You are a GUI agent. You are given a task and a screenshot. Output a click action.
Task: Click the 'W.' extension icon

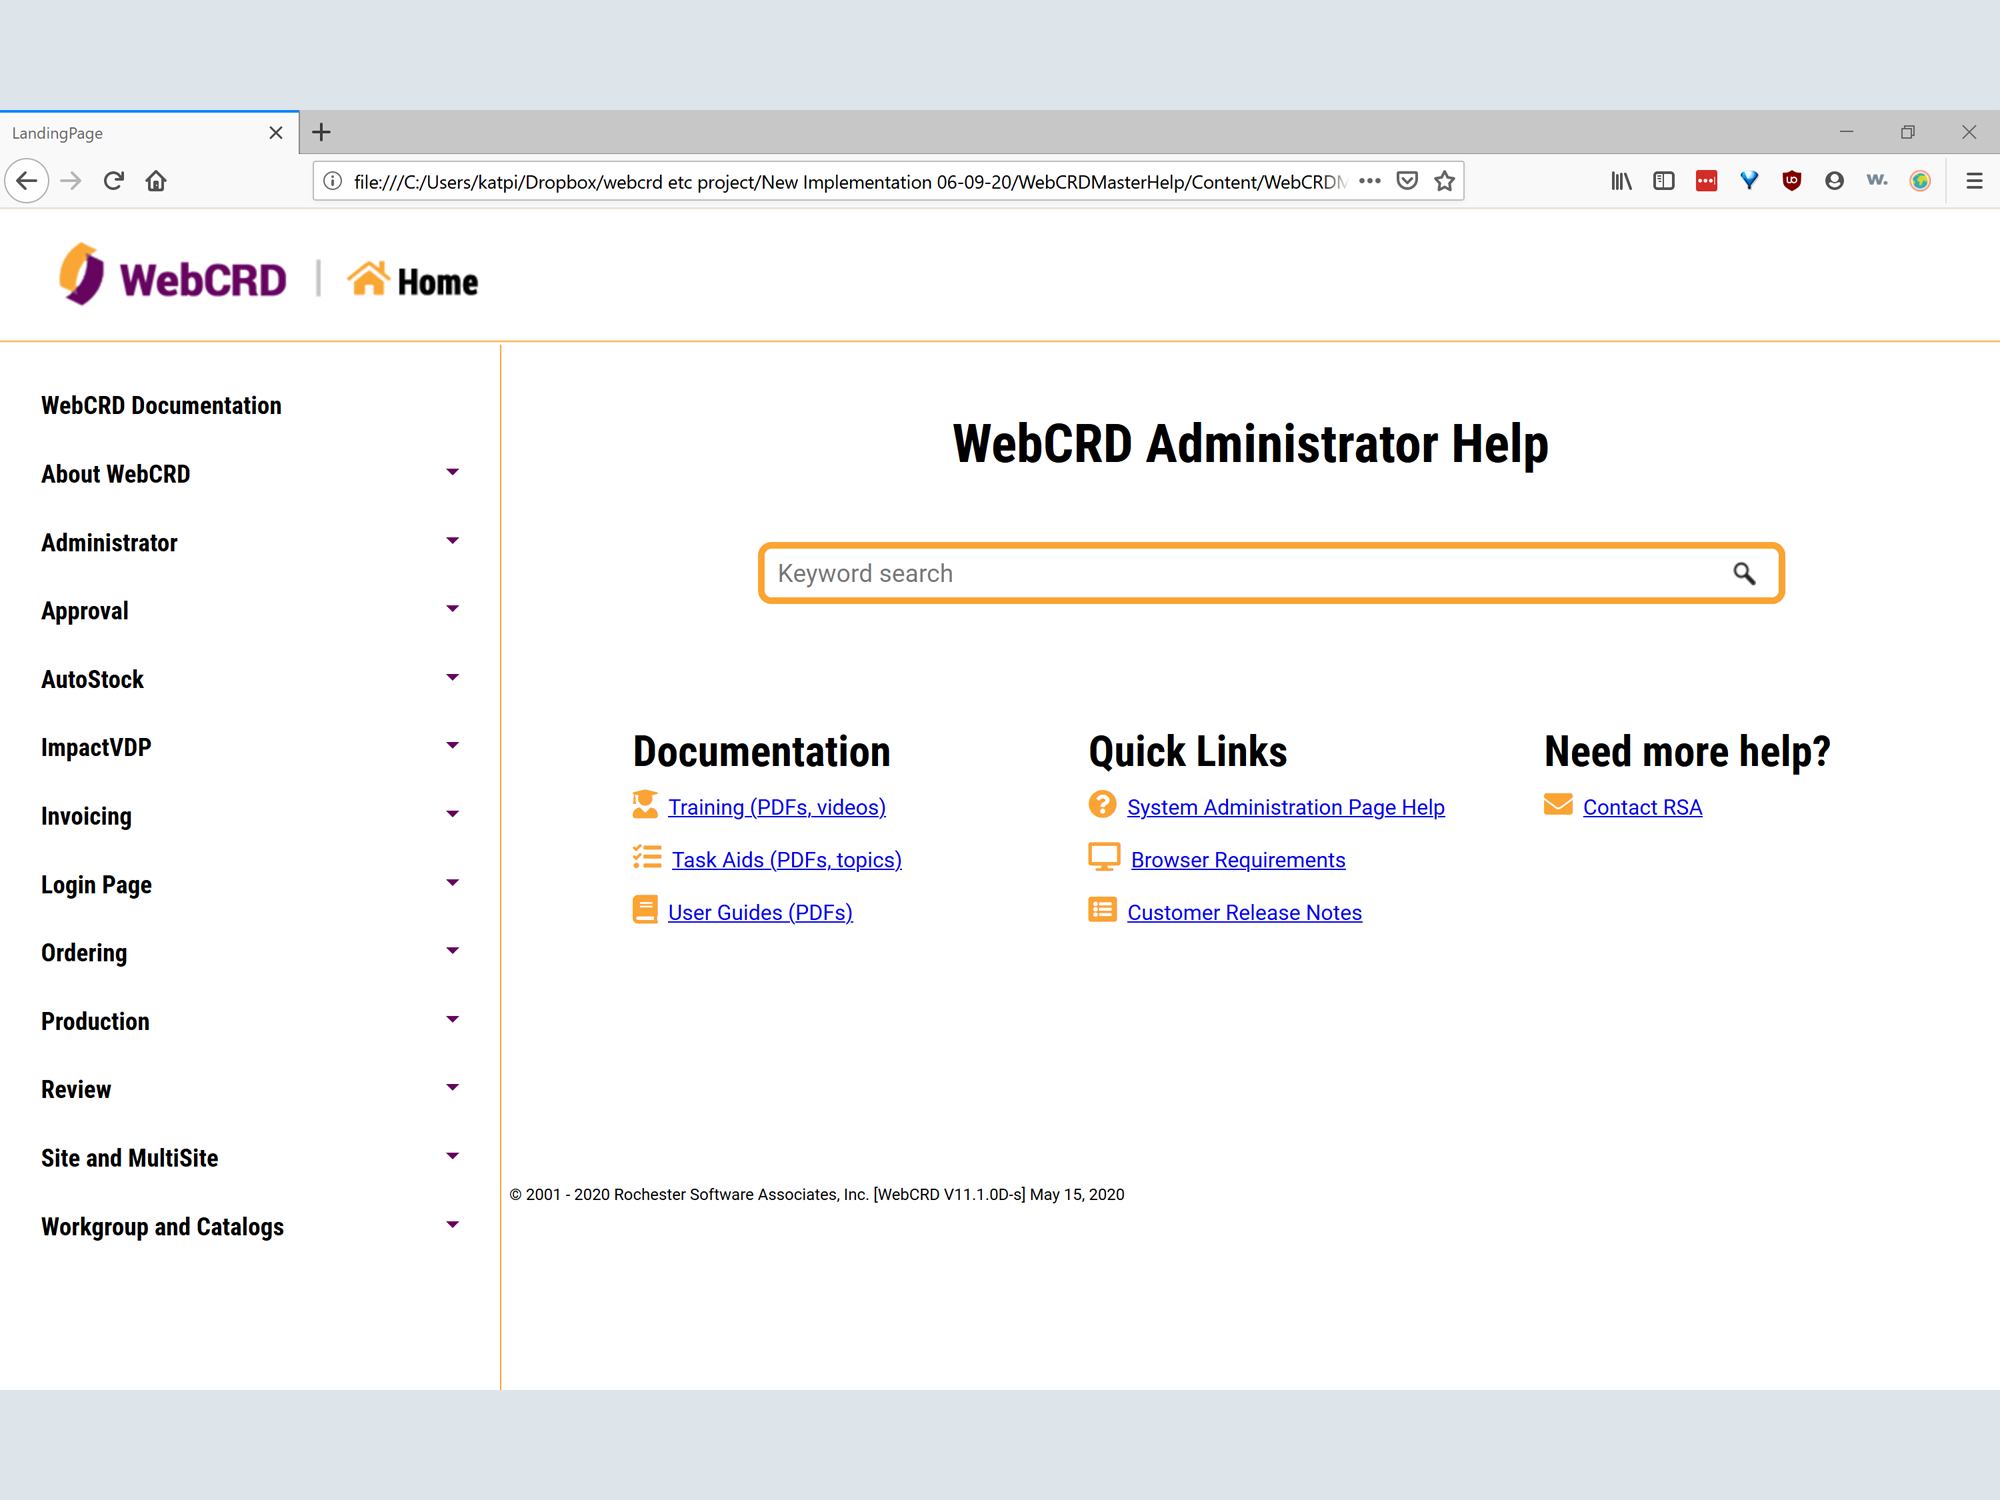1877,180
